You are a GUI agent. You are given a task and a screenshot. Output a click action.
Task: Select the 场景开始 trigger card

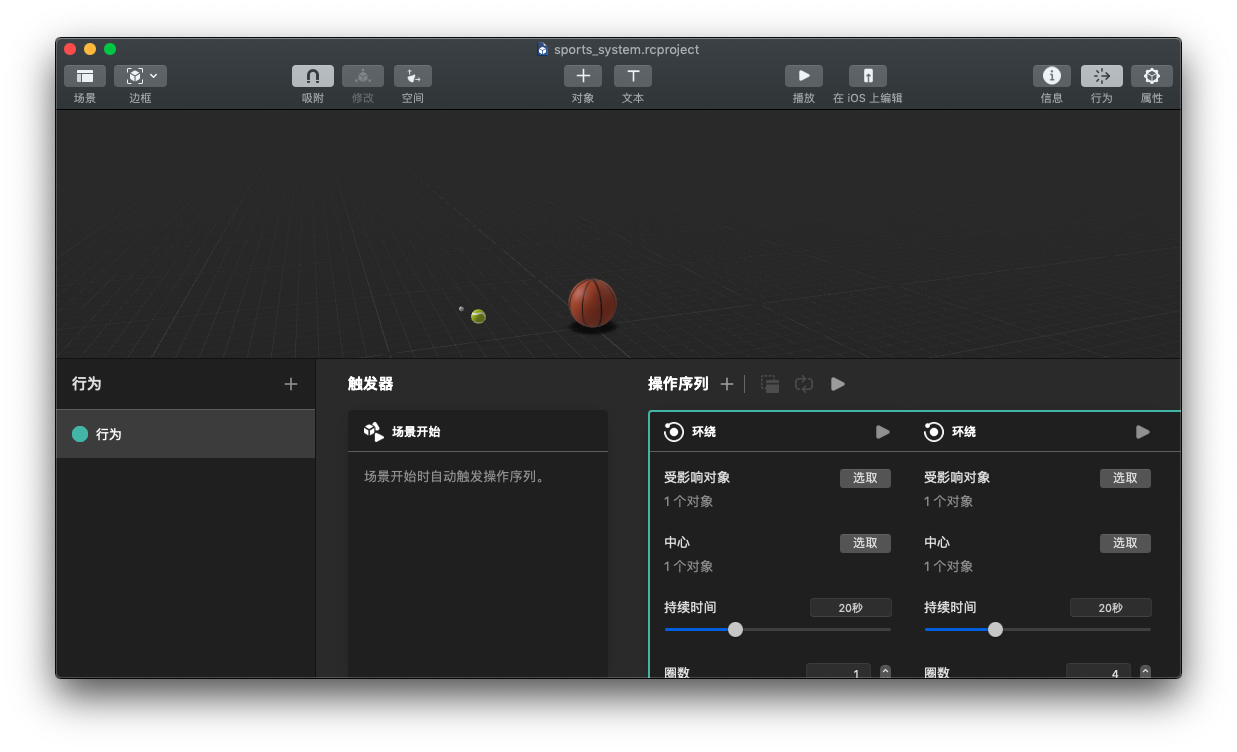[477, 431]
